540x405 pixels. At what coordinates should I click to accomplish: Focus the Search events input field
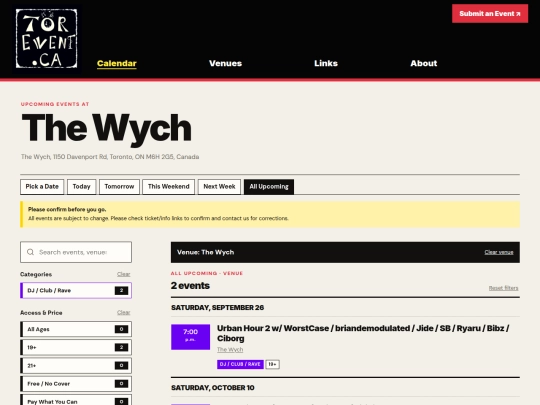[76, 252]
